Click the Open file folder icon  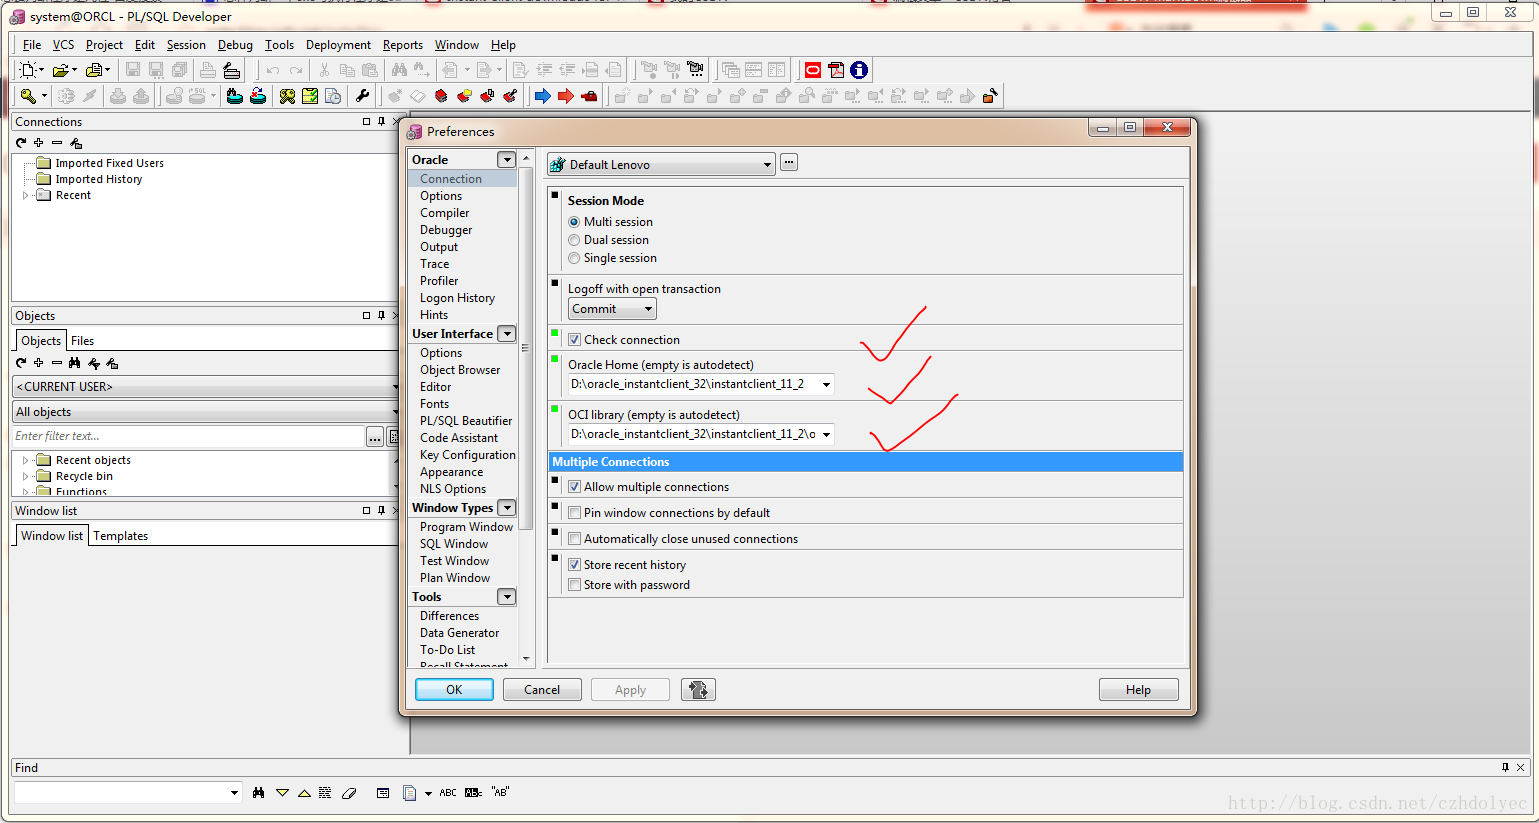pos(61,70)
